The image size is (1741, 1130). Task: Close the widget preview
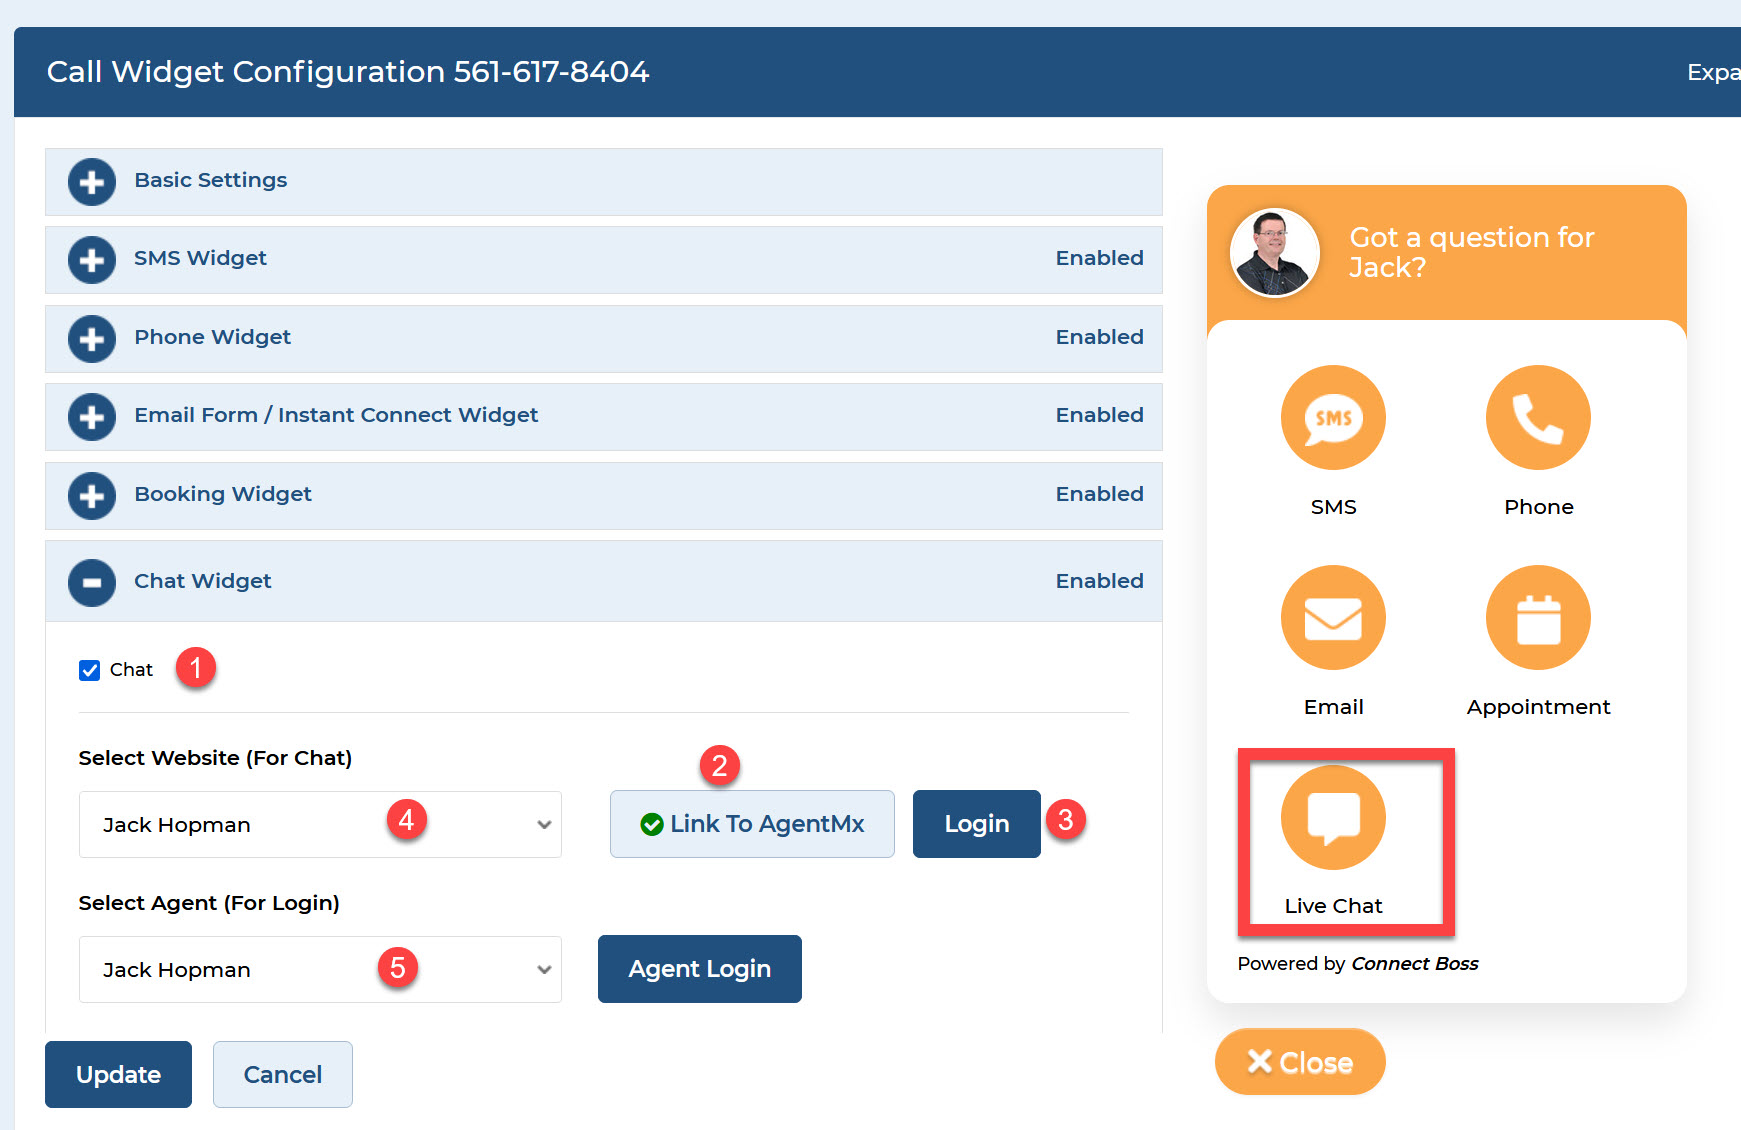(1300, 1062)
